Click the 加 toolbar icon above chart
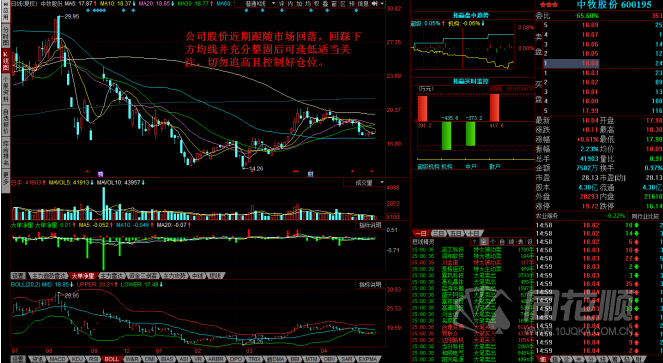The width and height of the screenshot is (663, 363). (299, 3)
